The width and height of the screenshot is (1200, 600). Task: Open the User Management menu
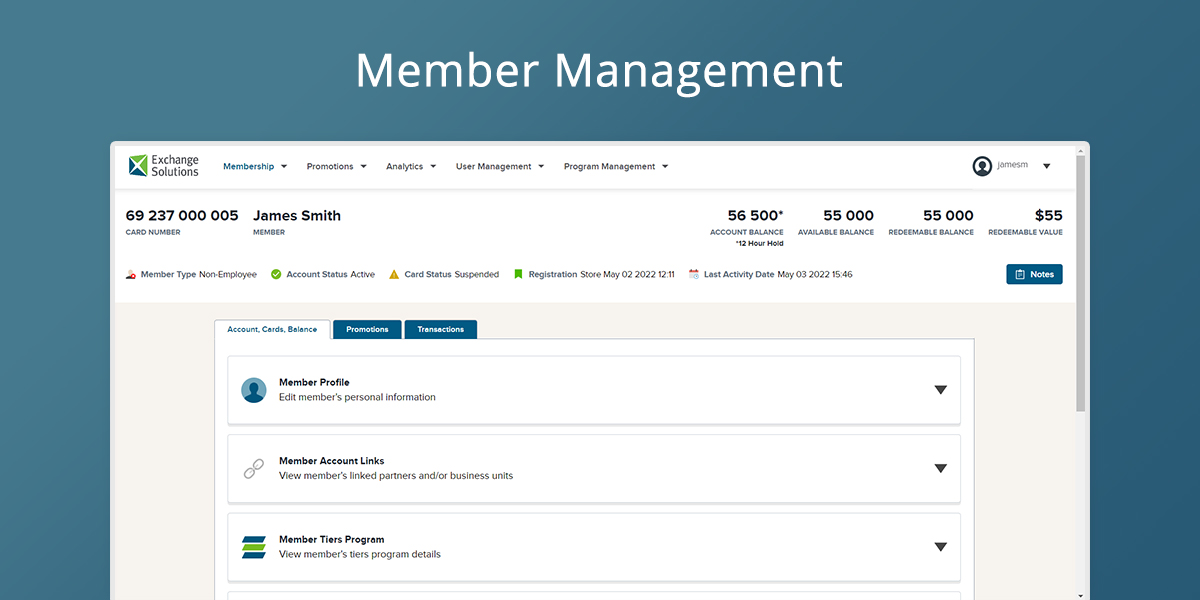coord(500,167)
